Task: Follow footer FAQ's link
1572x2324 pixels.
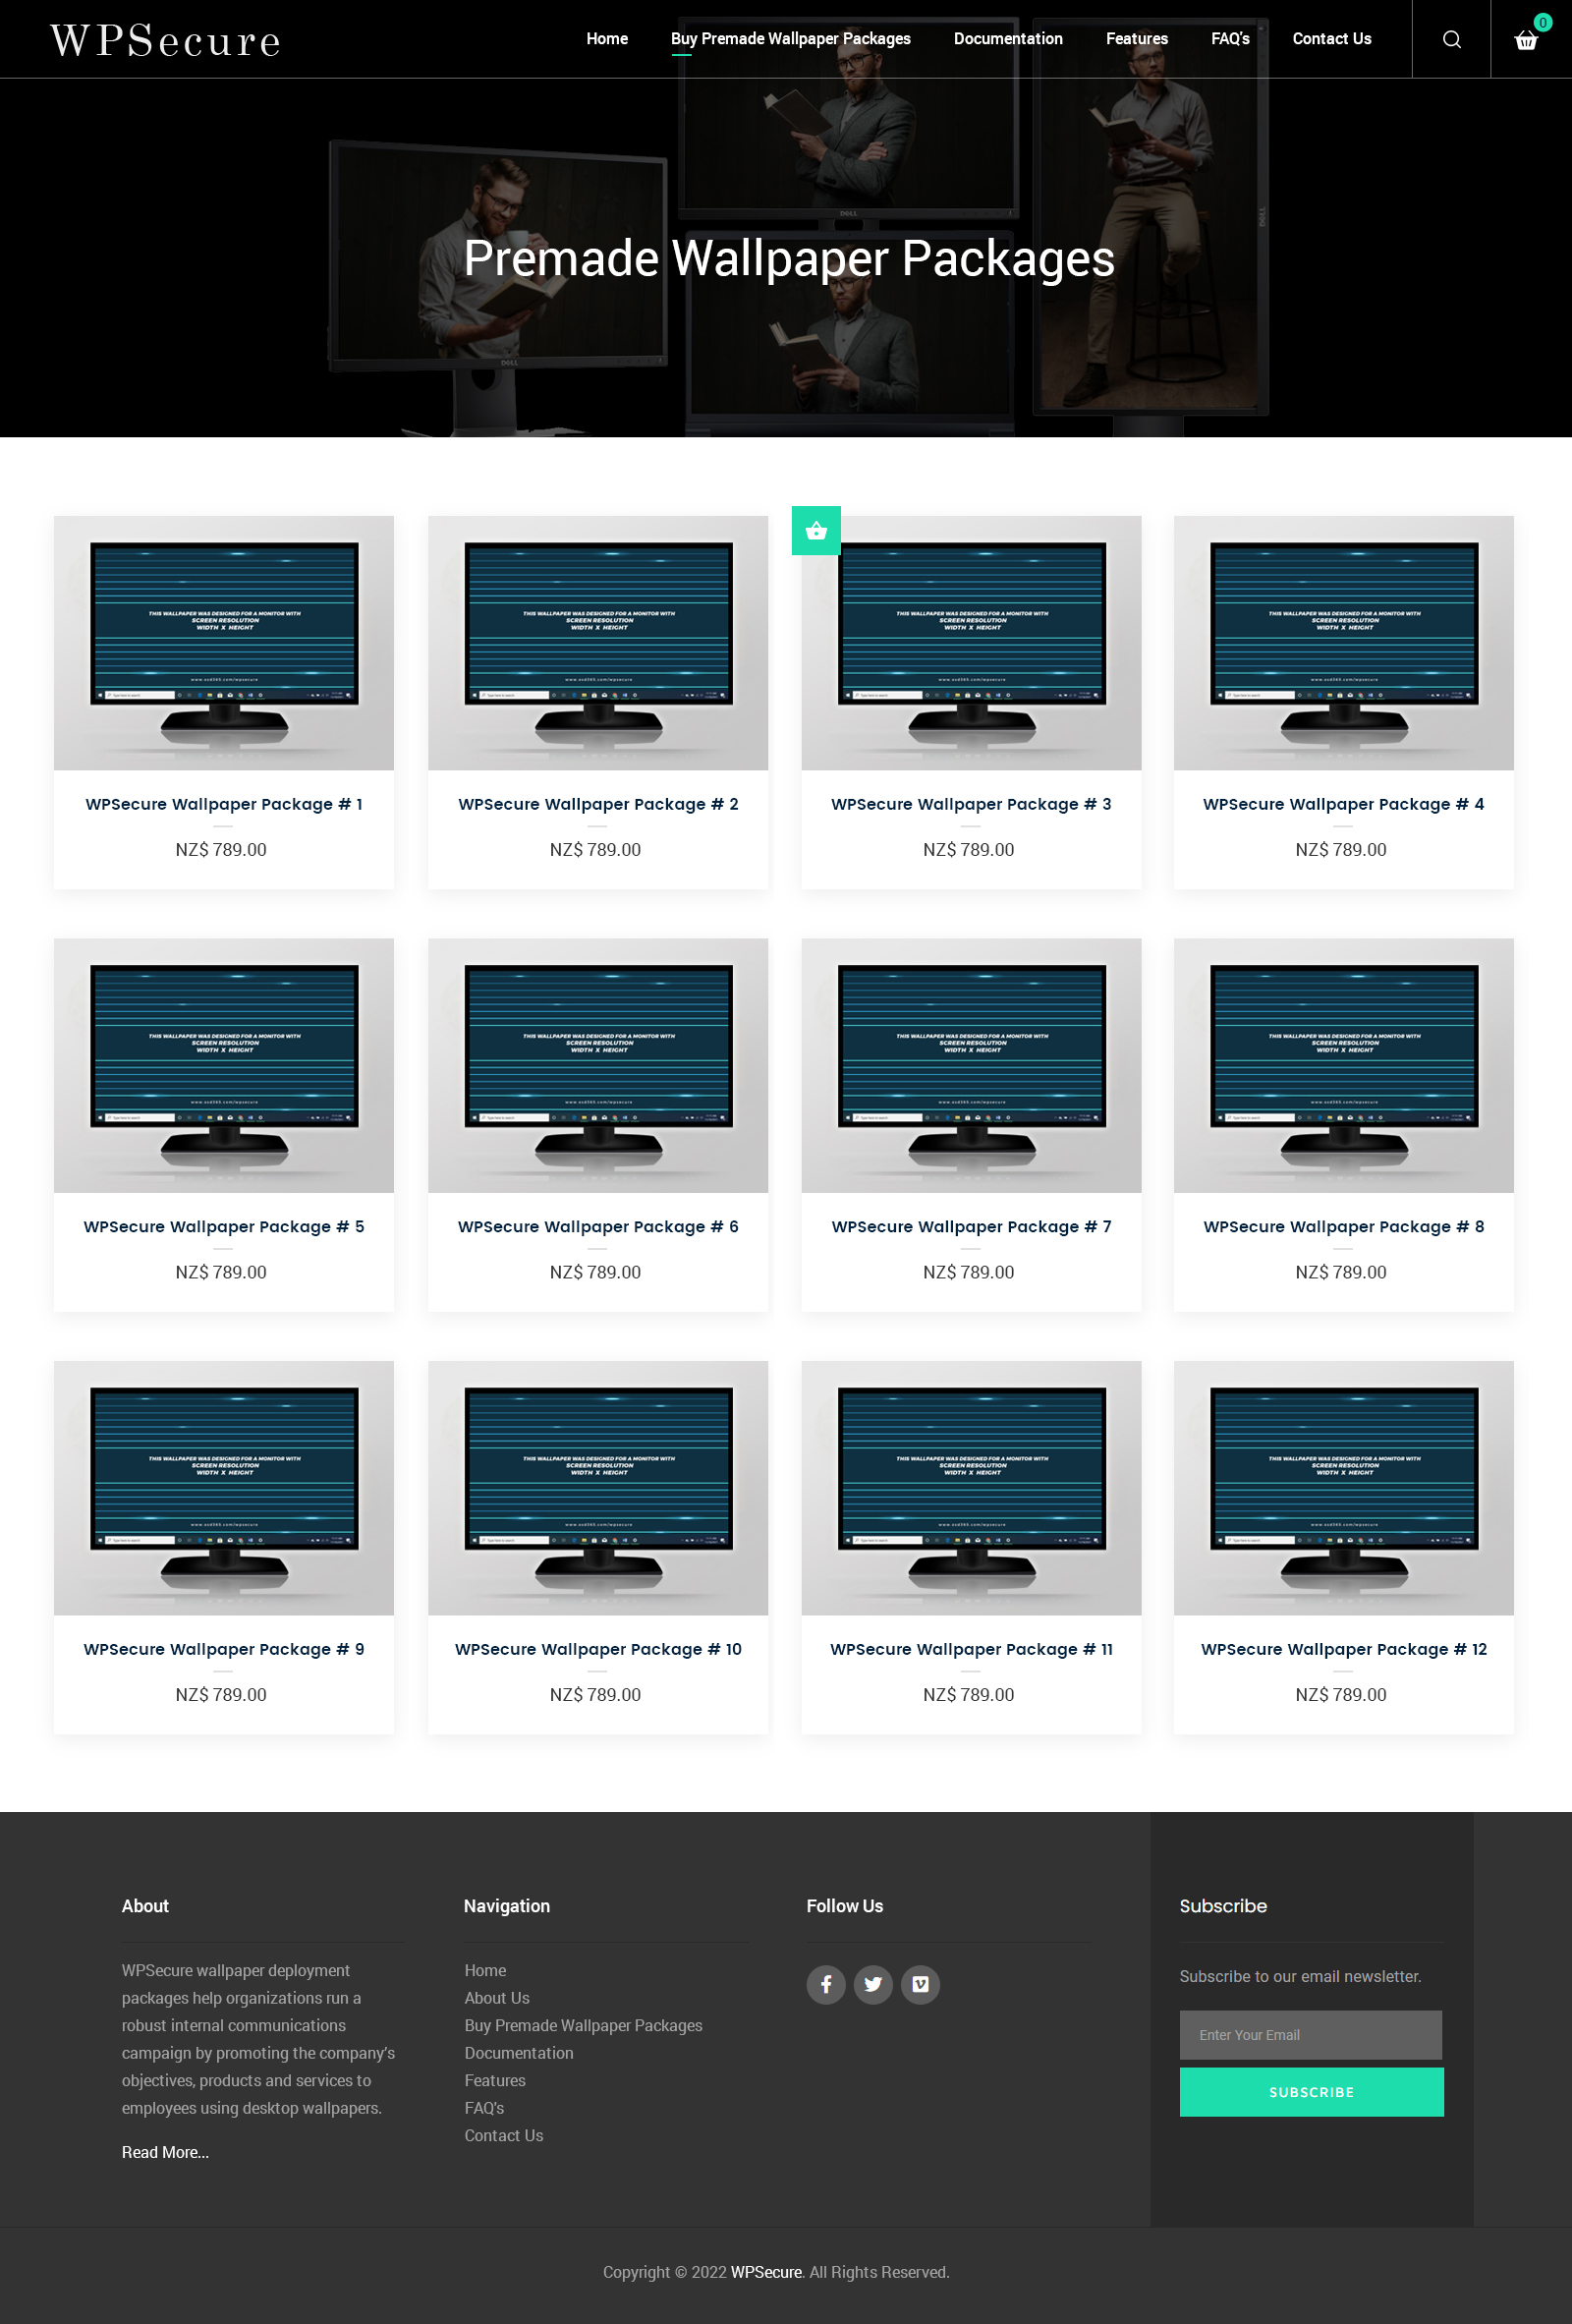Action: [484, 2108]
